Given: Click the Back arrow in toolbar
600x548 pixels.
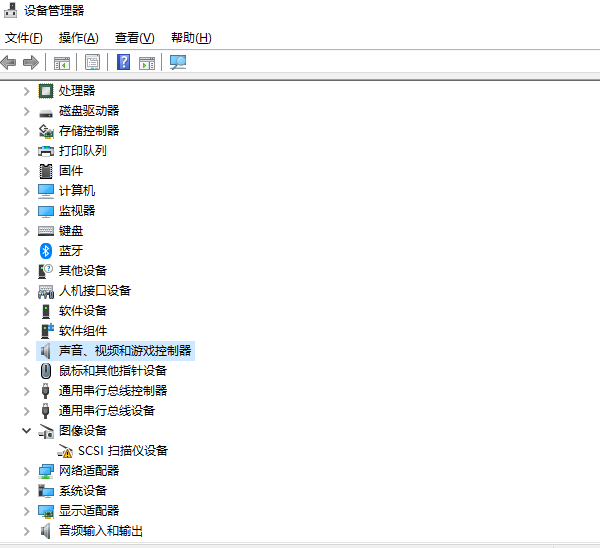Looking at the screenshot, I should click(9, 62).
